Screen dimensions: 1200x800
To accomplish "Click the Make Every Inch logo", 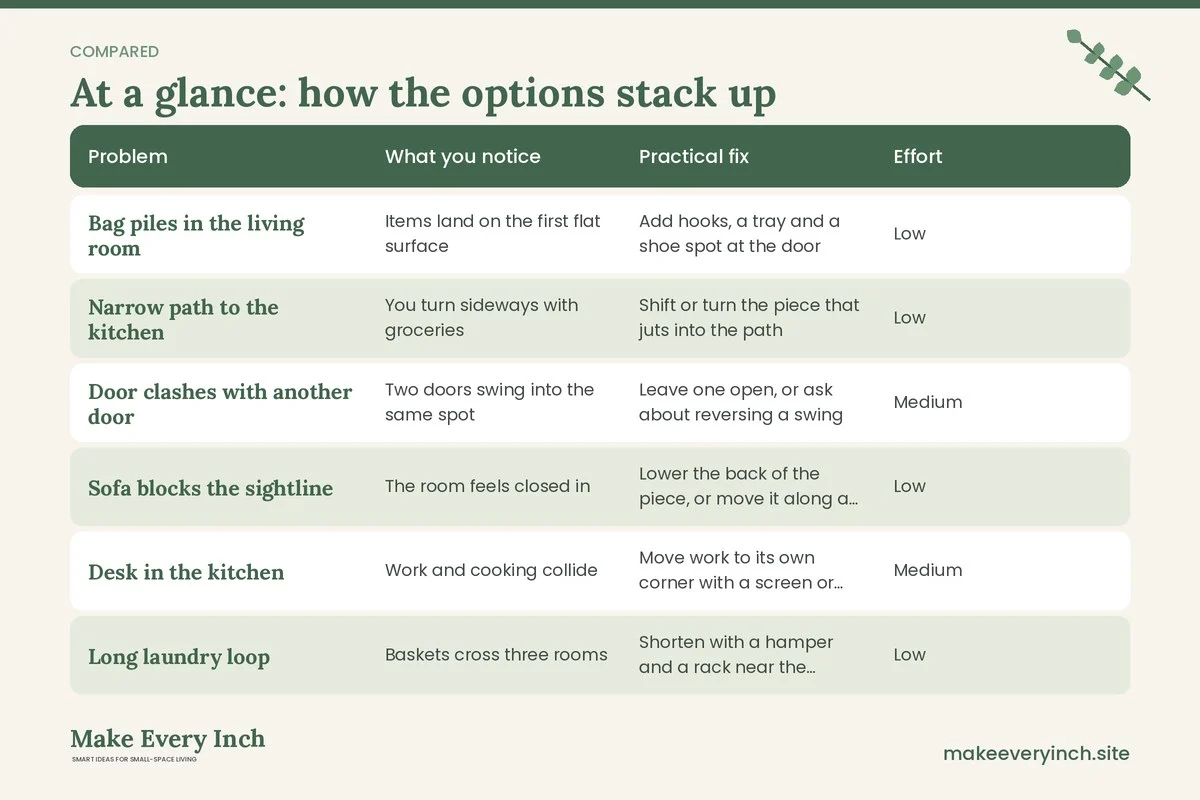I will (x=167, y=745).
